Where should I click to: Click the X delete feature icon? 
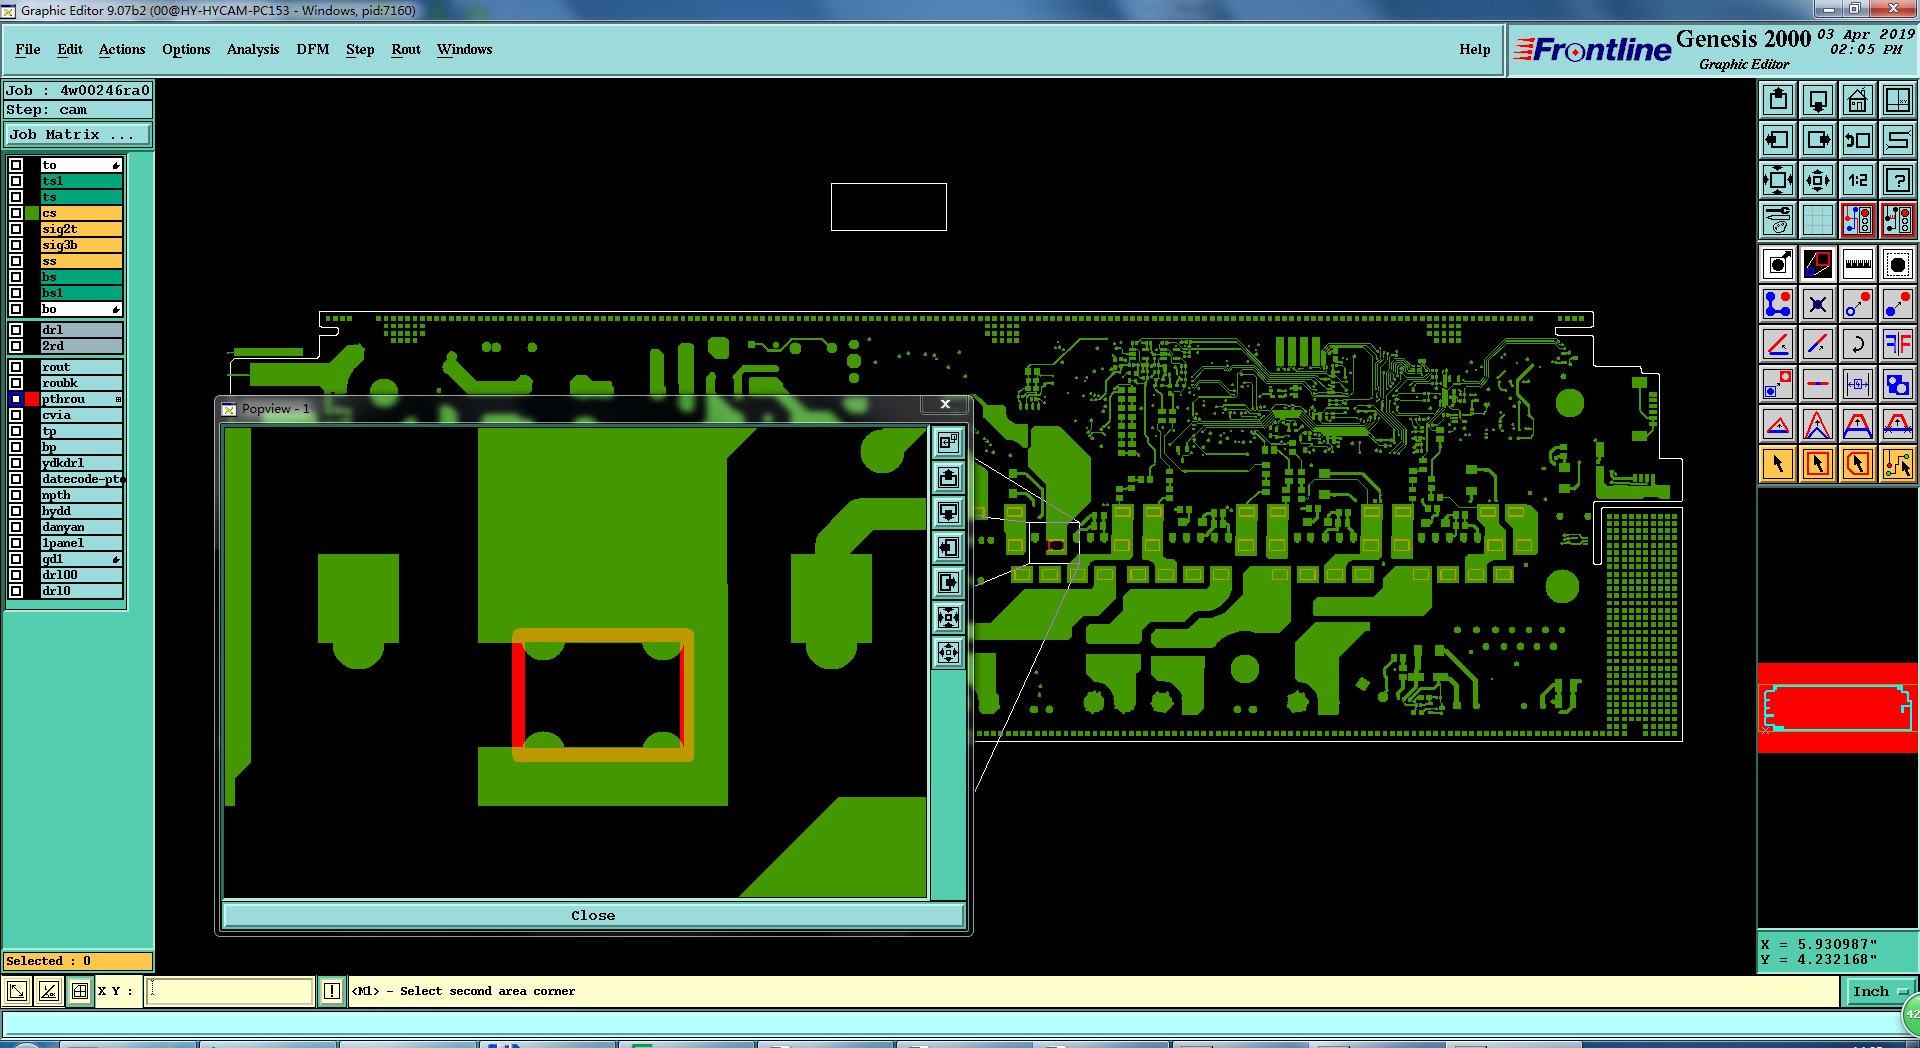(x=1818, y=304)
